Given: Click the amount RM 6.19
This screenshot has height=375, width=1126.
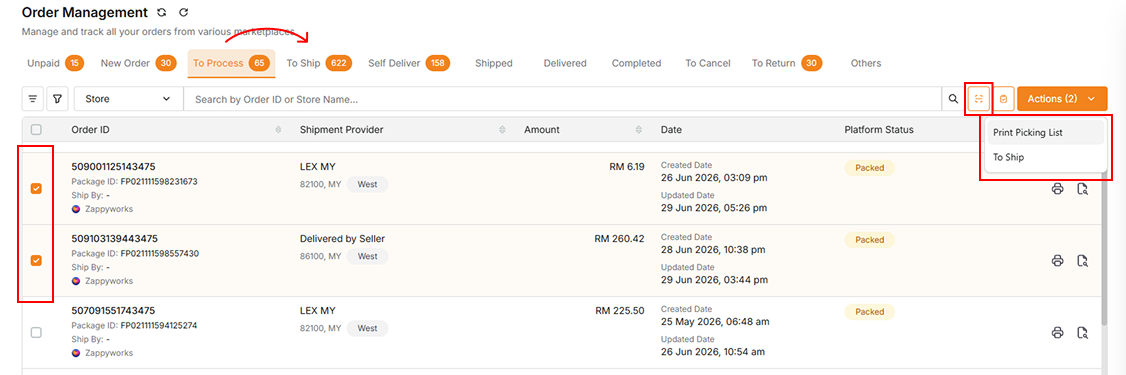Looking at the screenshot, I should pos(628,167).
